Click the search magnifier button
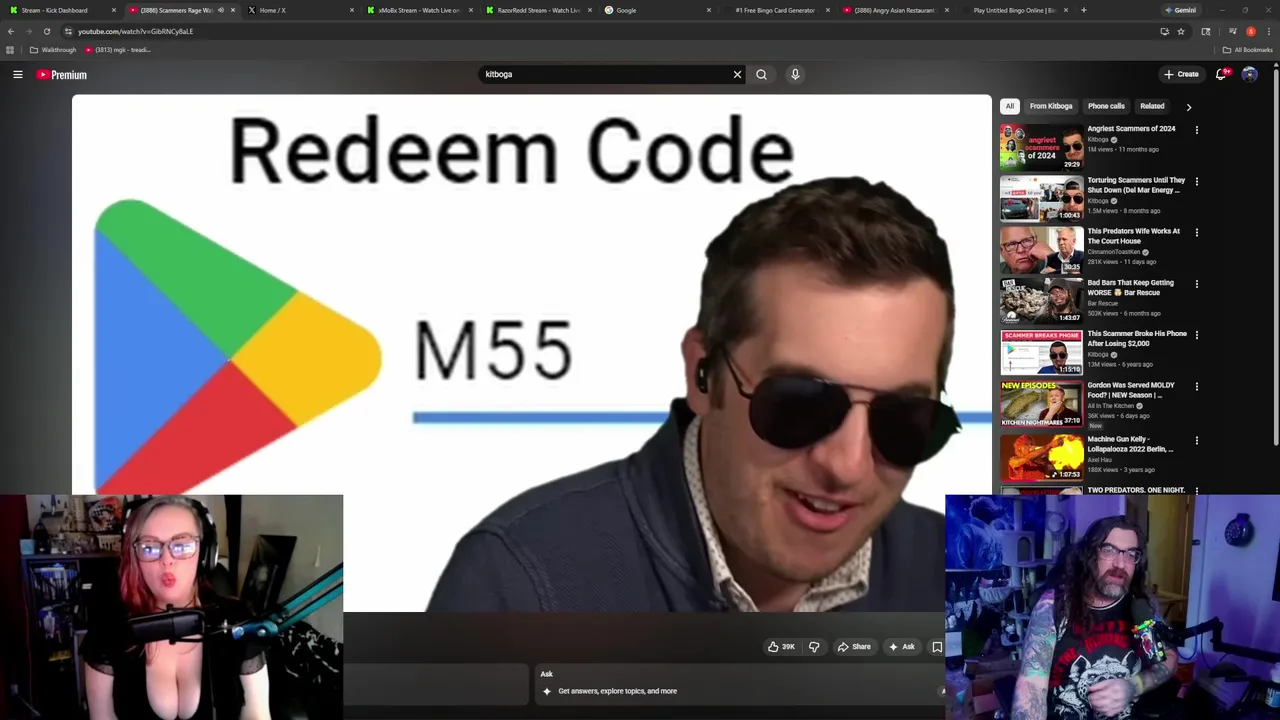Screen dimensions: 1280x720 pos(762,74)
